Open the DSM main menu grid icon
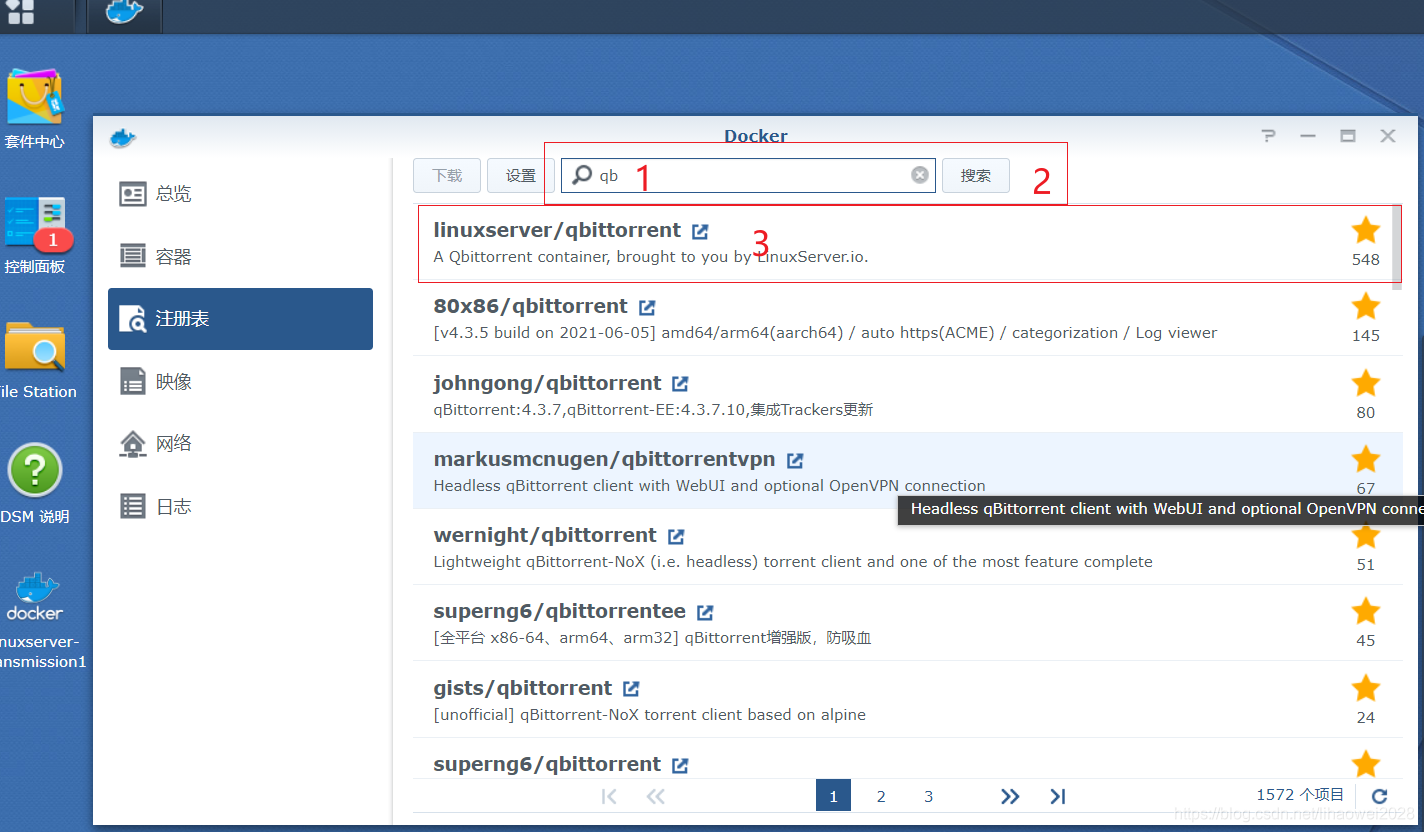Viewport: 1424px width, 832px height. 20,12
